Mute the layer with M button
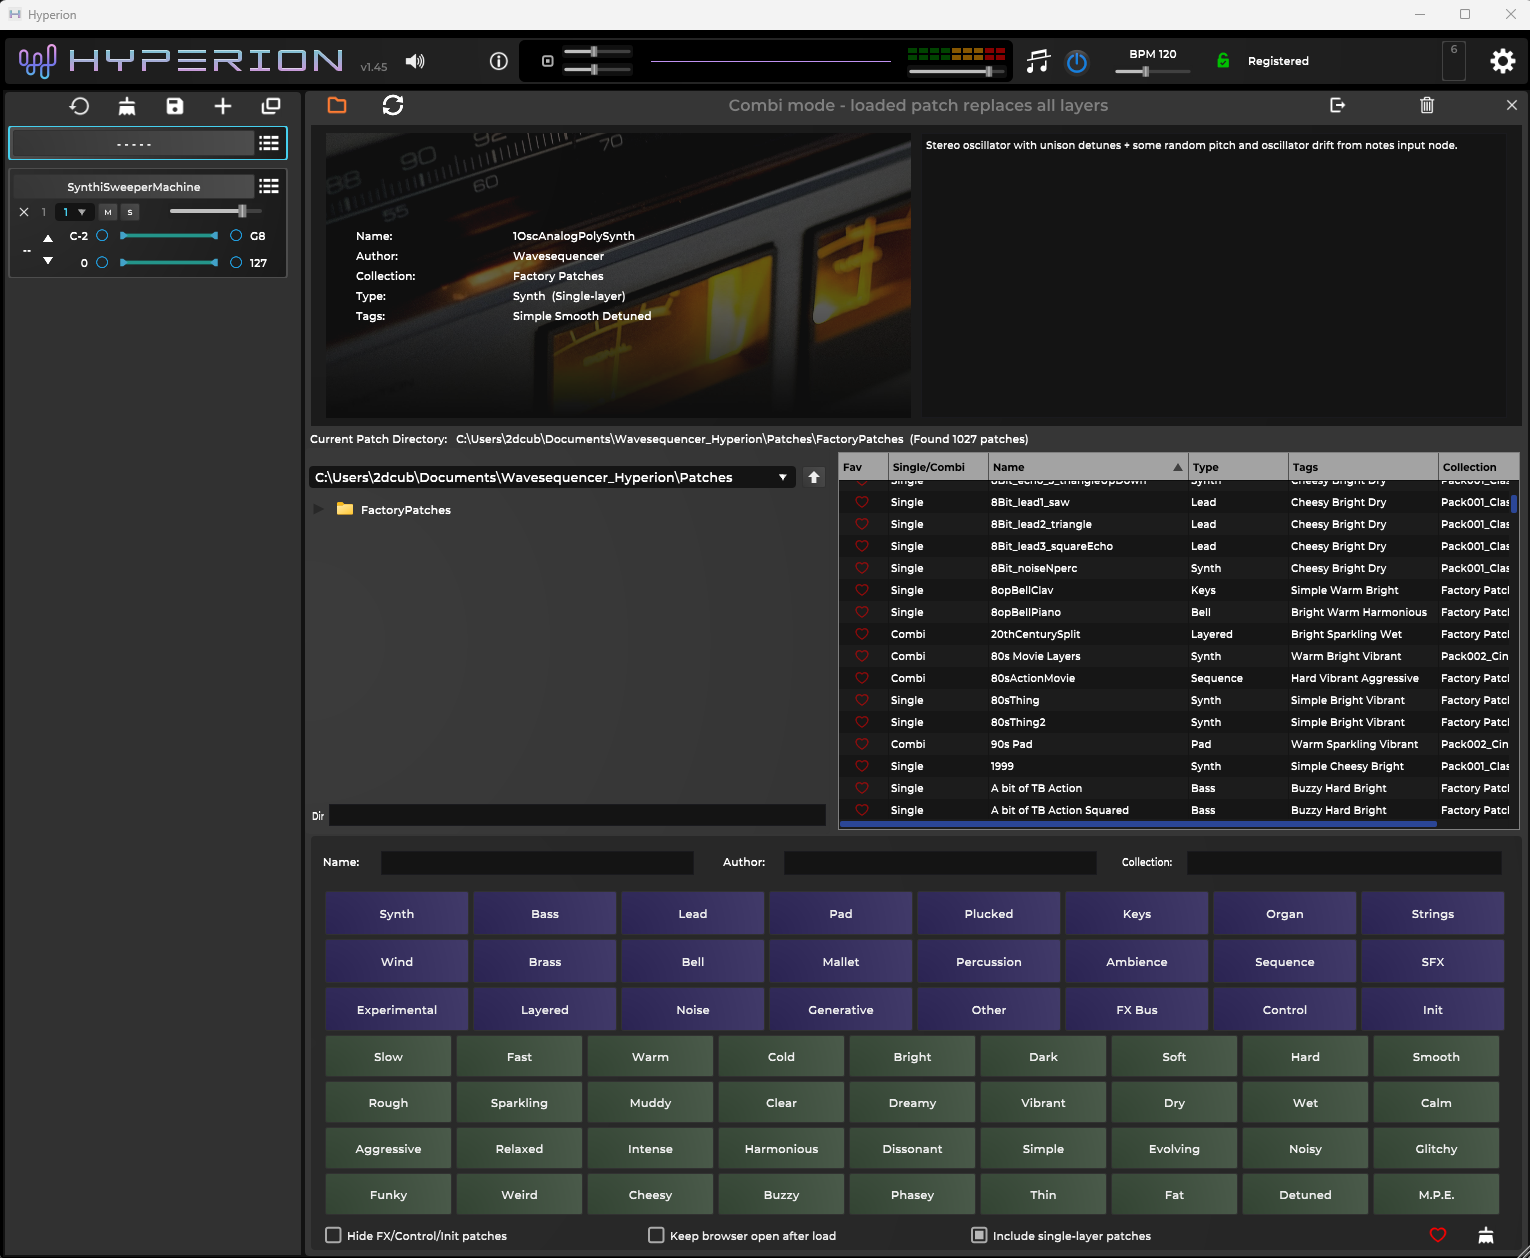1530x1258 pixels. [x=108, y=212]
